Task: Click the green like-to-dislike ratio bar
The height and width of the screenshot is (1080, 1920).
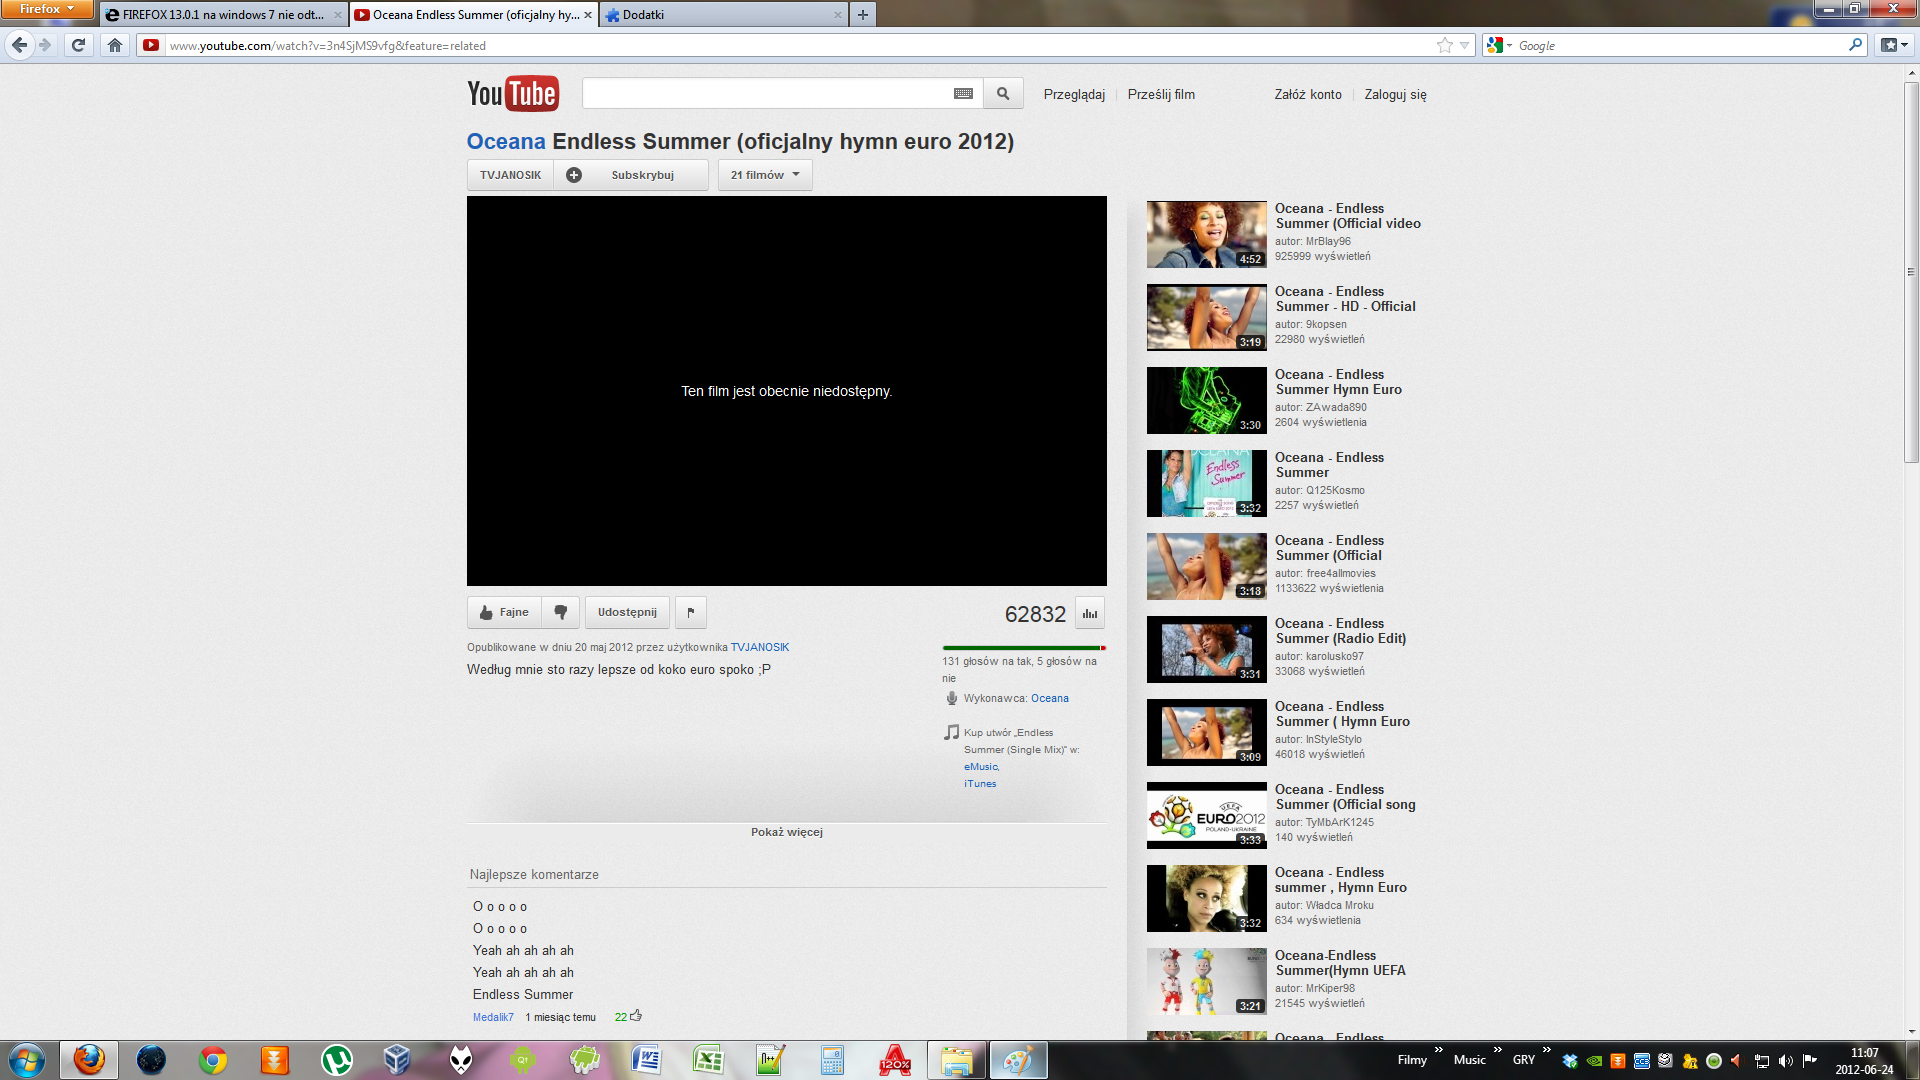Action: click(1010, 647)
